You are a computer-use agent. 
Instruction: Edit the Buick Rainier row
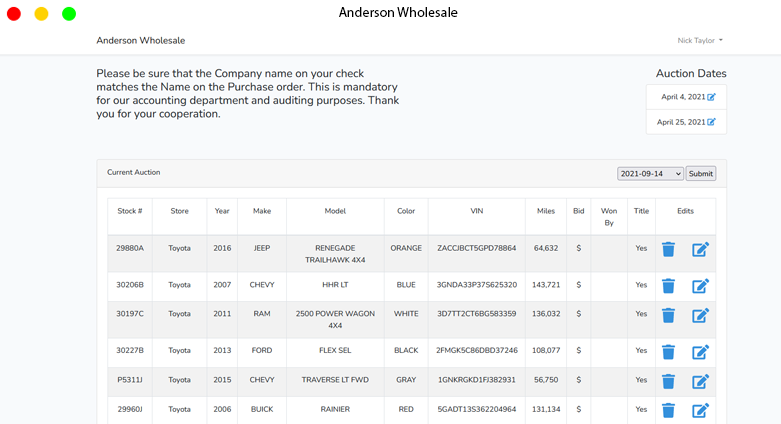tap(700, 411)
